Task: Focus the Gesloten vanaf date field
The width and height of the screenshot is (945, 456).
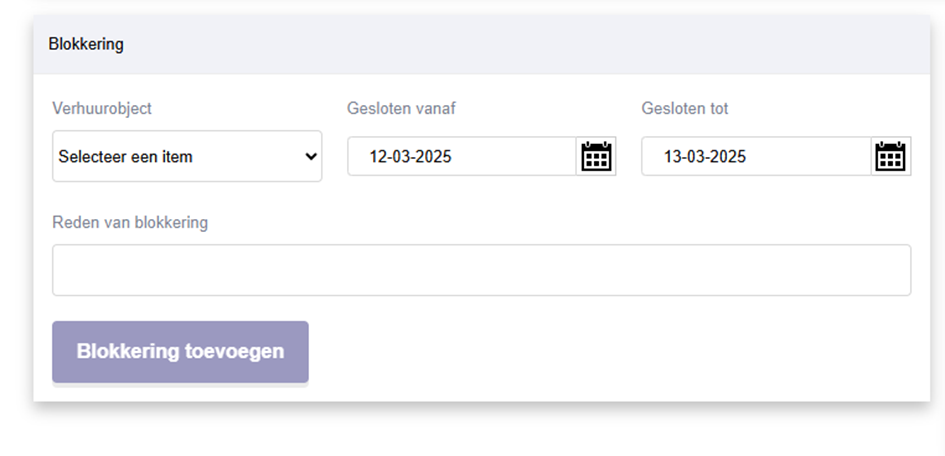Action: click(462, 157)
